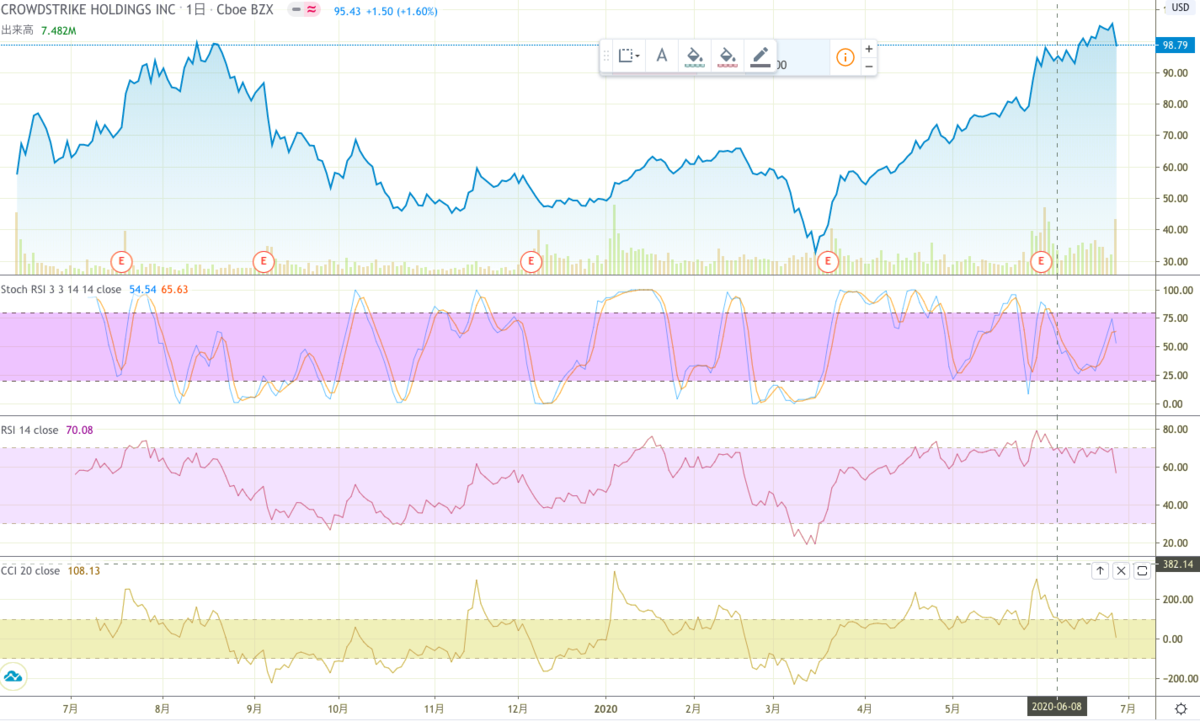Screen dimensions: 1200x727
Task: Toggle the gray minus pill beside Cboe BZX
Action: tap(297, 11)
